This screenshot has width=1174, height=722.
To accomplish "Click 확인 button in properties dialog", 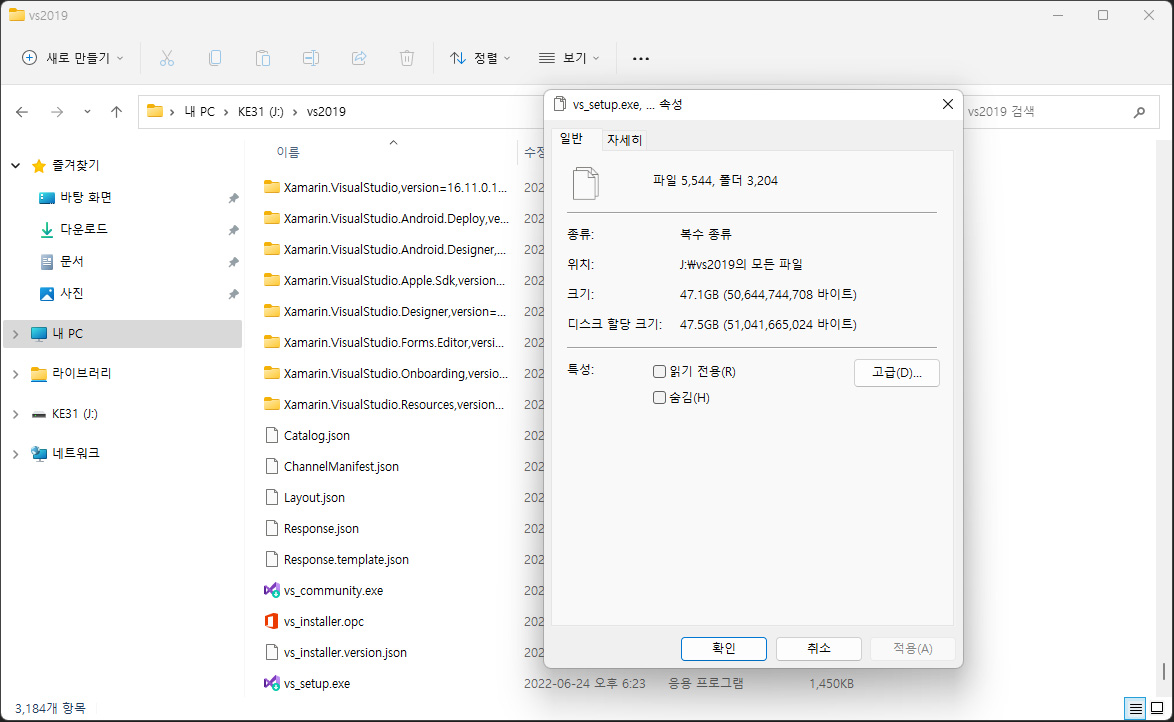I will pos(723,649).
